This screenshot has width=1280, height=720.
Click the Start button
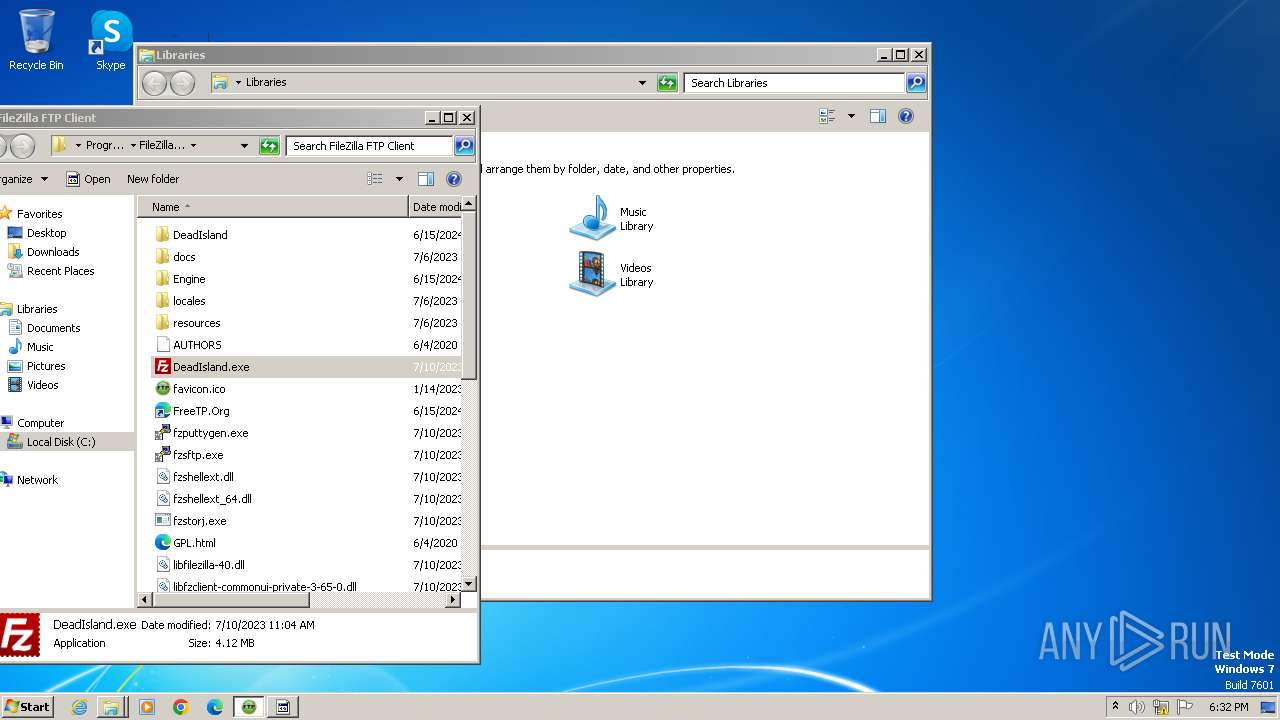(x=27, y=706)
